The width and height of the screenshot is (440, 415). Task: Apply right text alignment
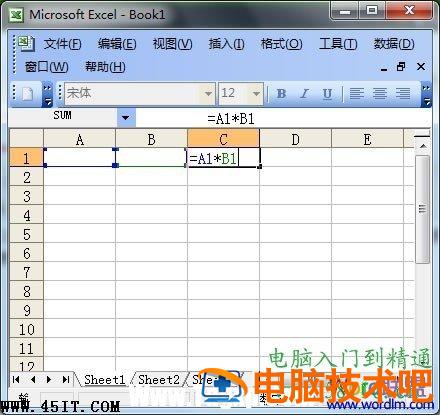tap(403, 94)
